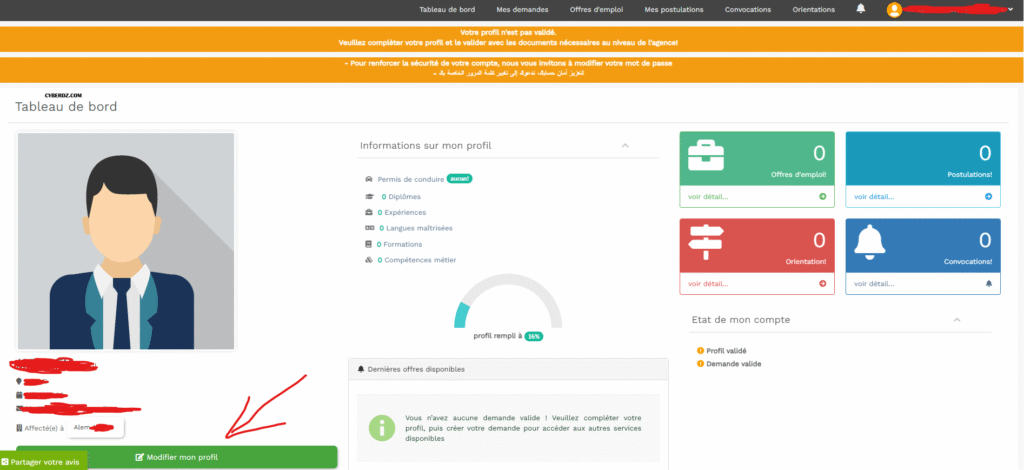The height and width of the screenshot is (470, 1024).
Task: Open Offres d'emploi menu item
Action: pyautogui.click(x=596, y=10)
